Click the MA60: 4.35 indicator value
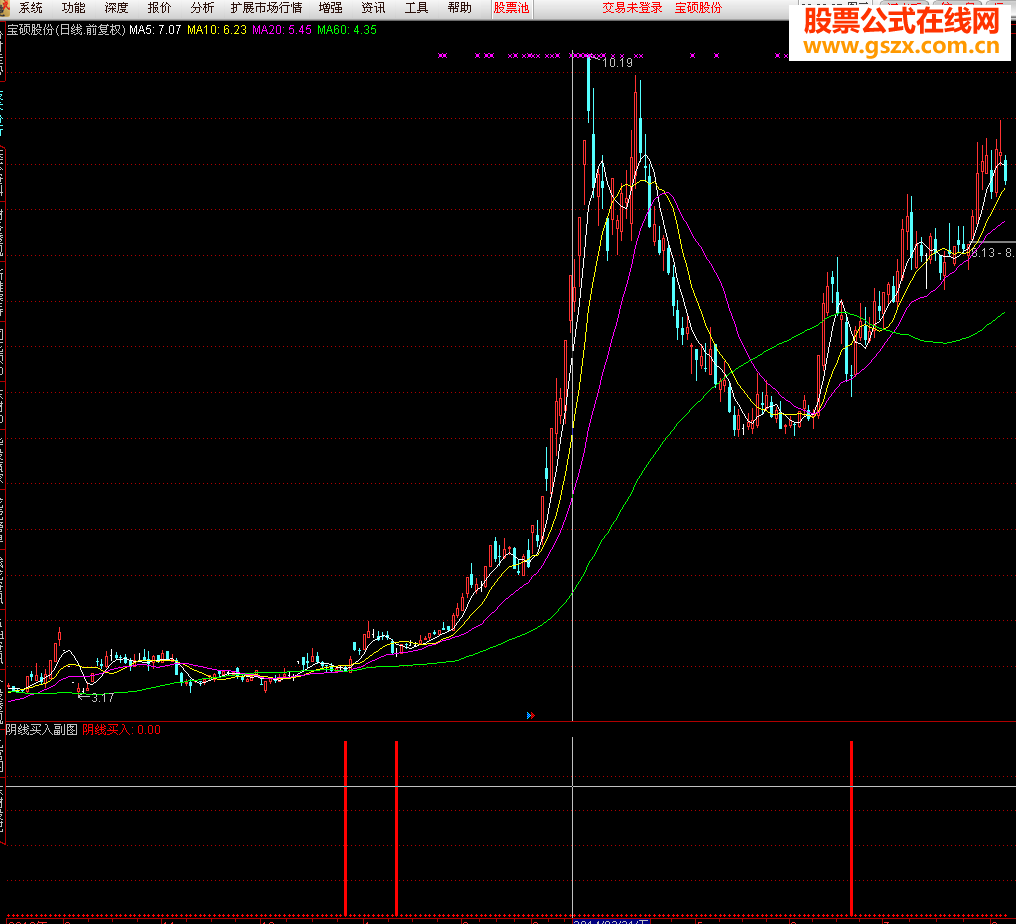Viewport: 1016px width, 924px height. click(347, 30)
